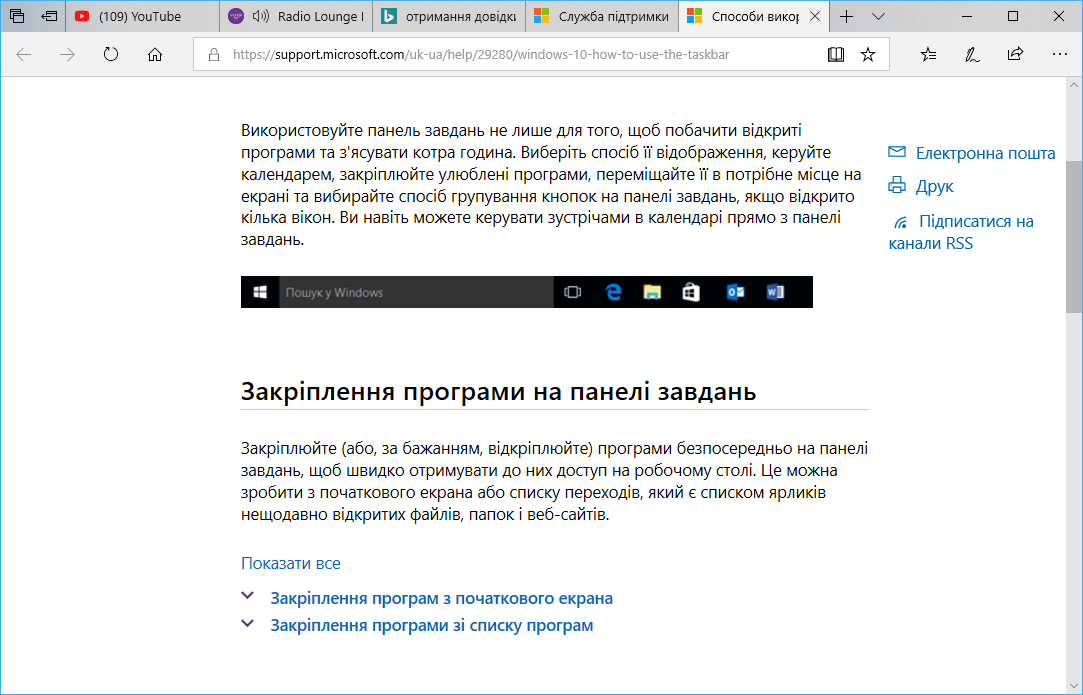Click the tabs you've set aside icon
This screenshot has height=695, width=1083.
click(17, 16)
